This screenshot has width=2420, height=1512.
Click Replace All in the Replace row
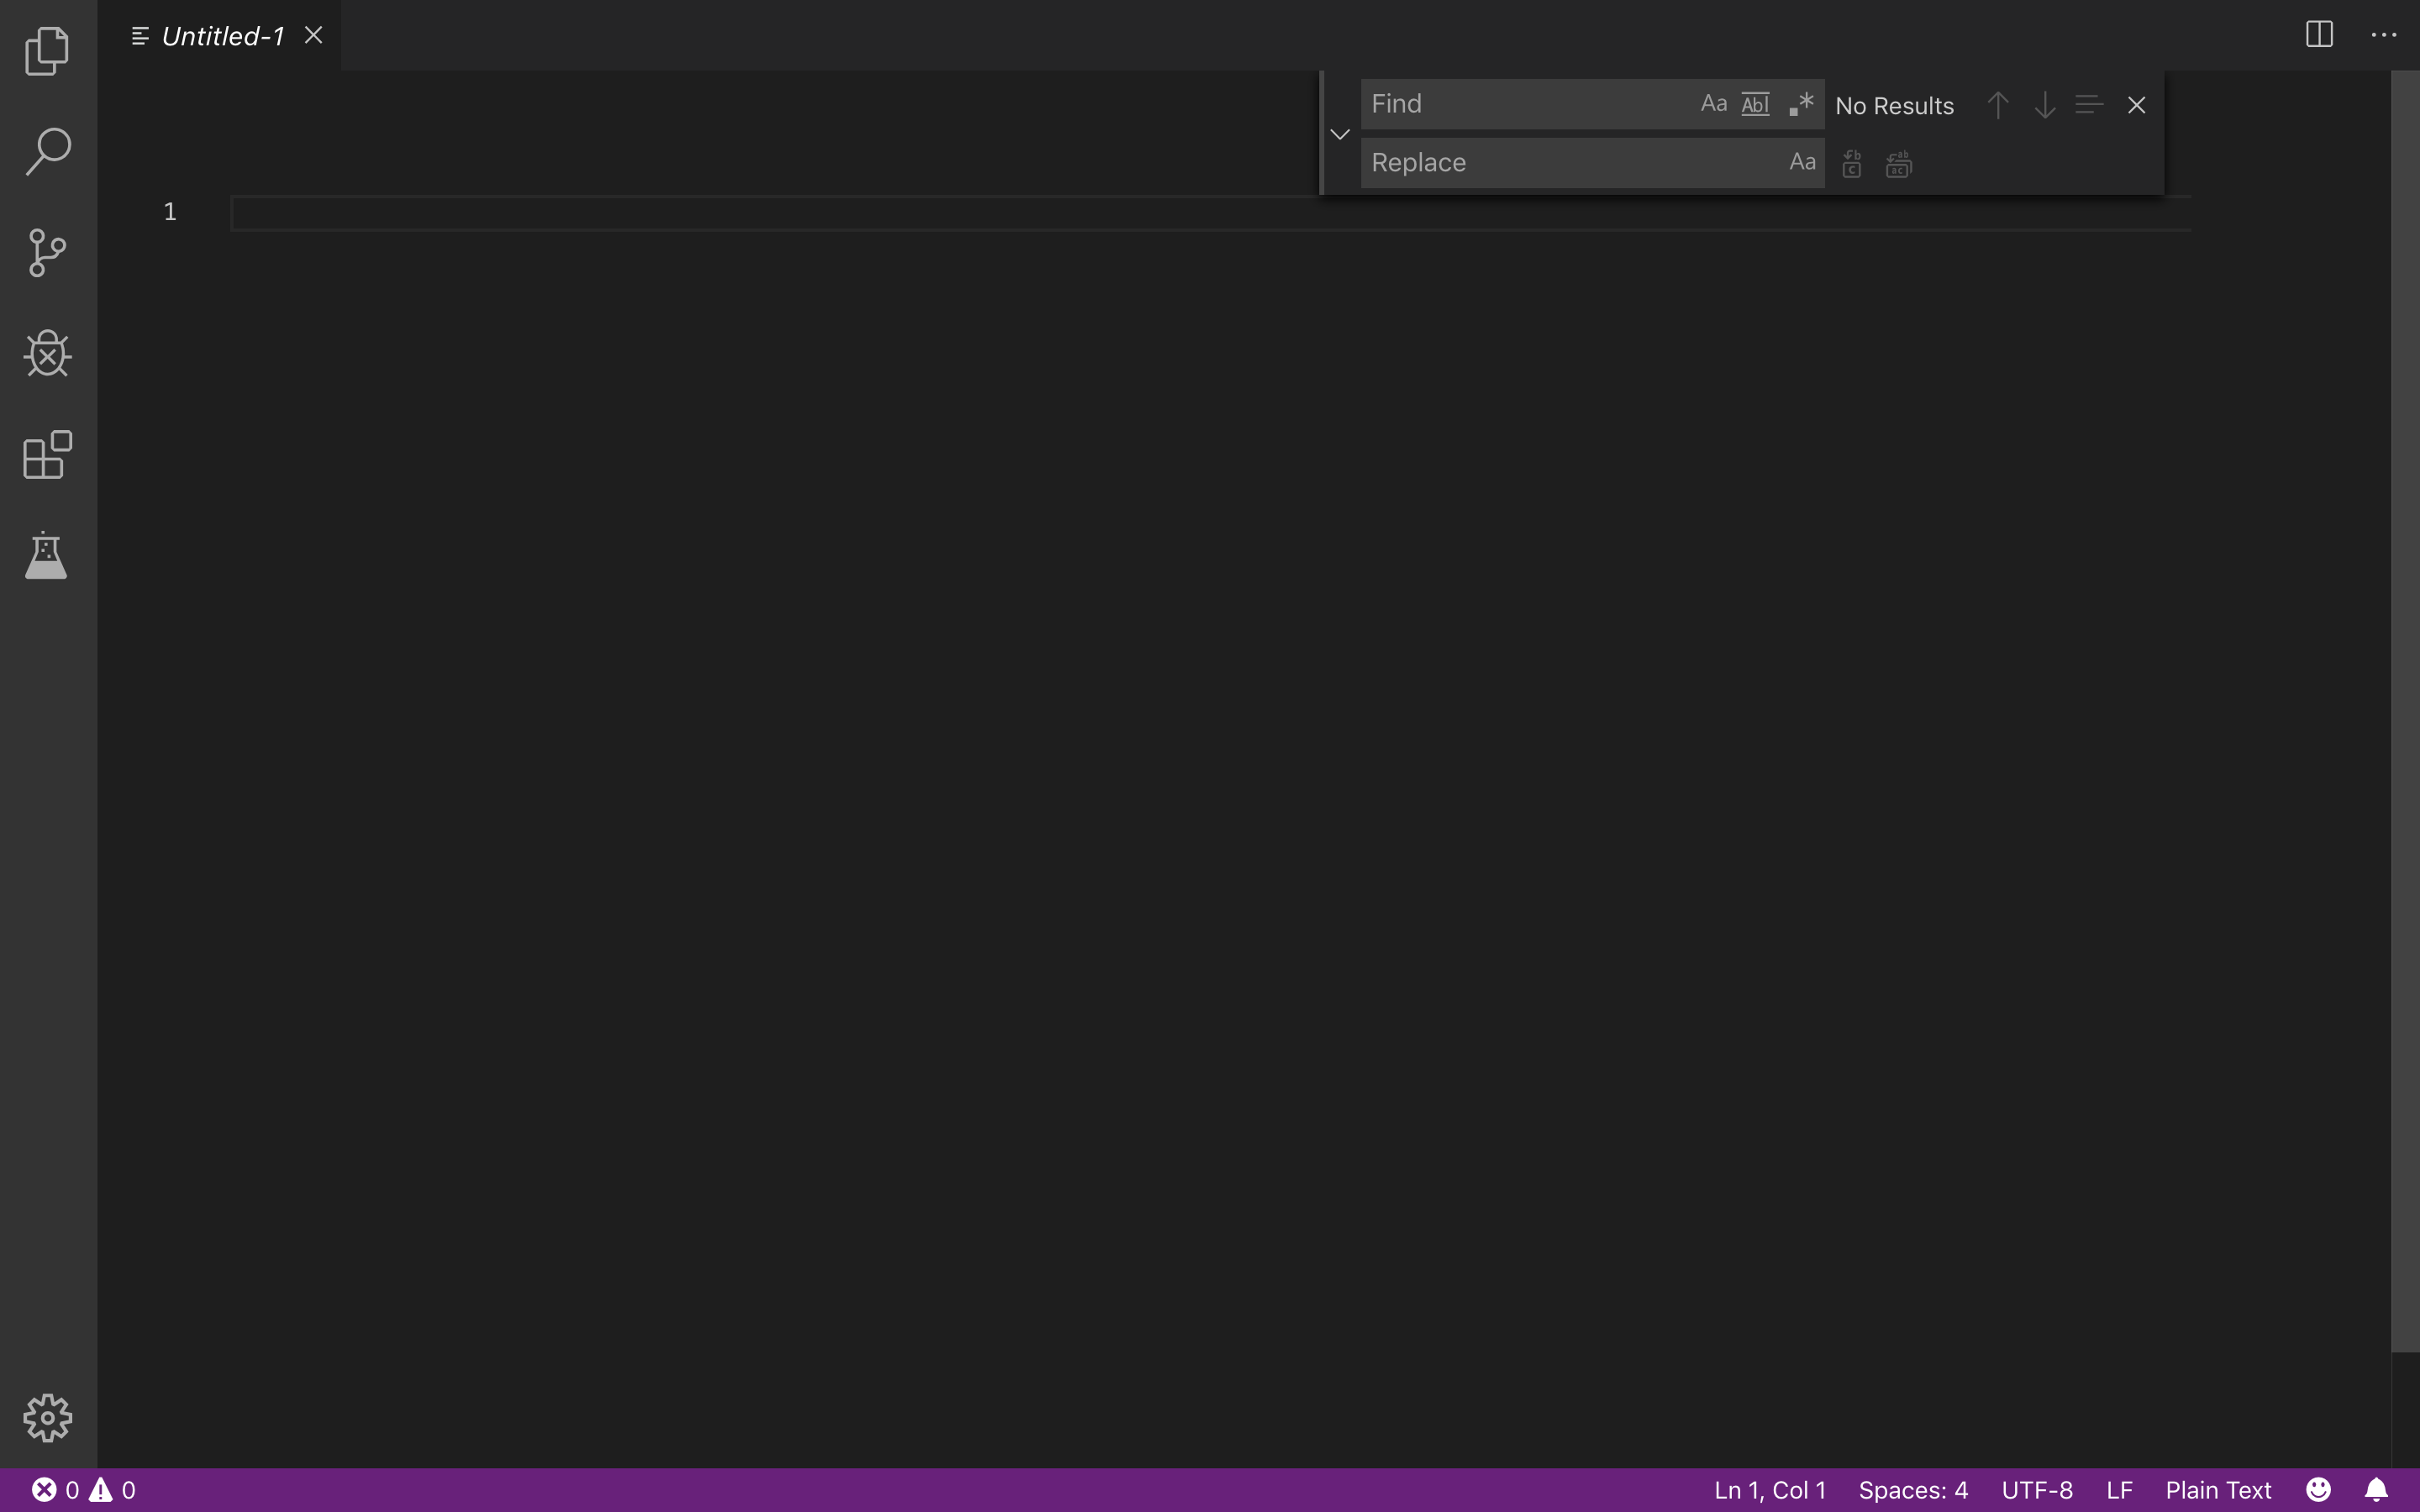click(1898, 163)
